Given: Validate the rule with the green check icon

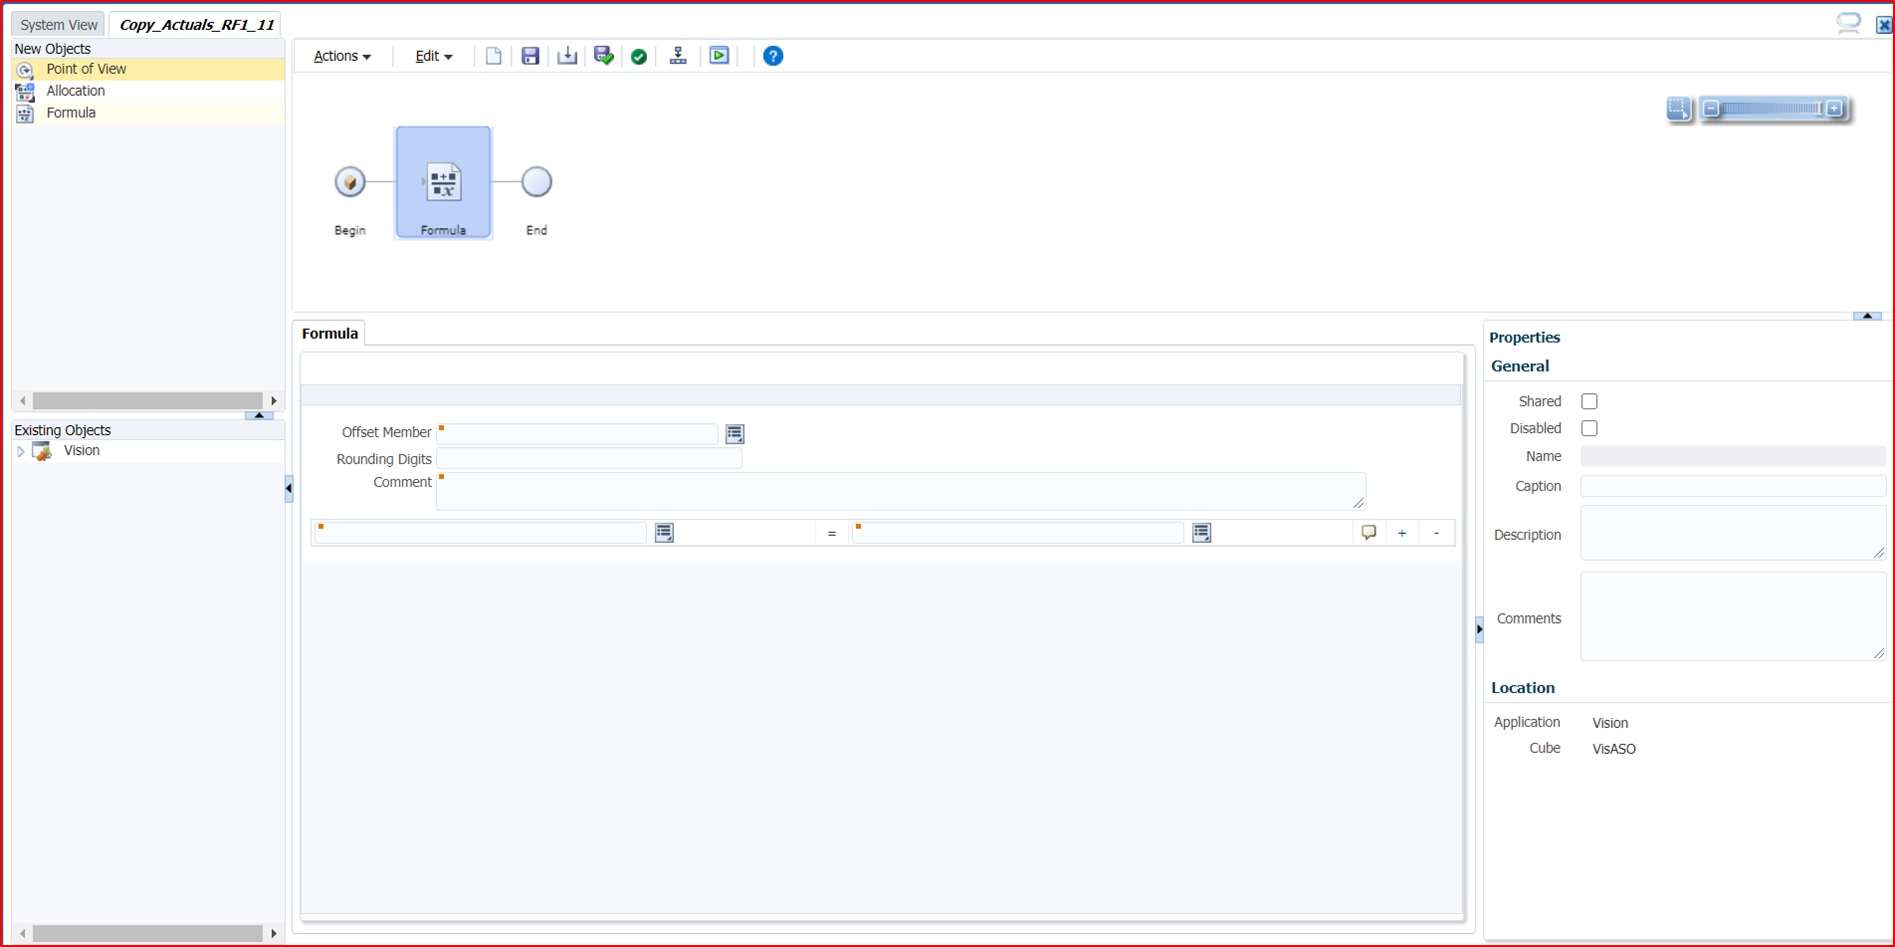Looking at the screenshot, I should 639,56.
